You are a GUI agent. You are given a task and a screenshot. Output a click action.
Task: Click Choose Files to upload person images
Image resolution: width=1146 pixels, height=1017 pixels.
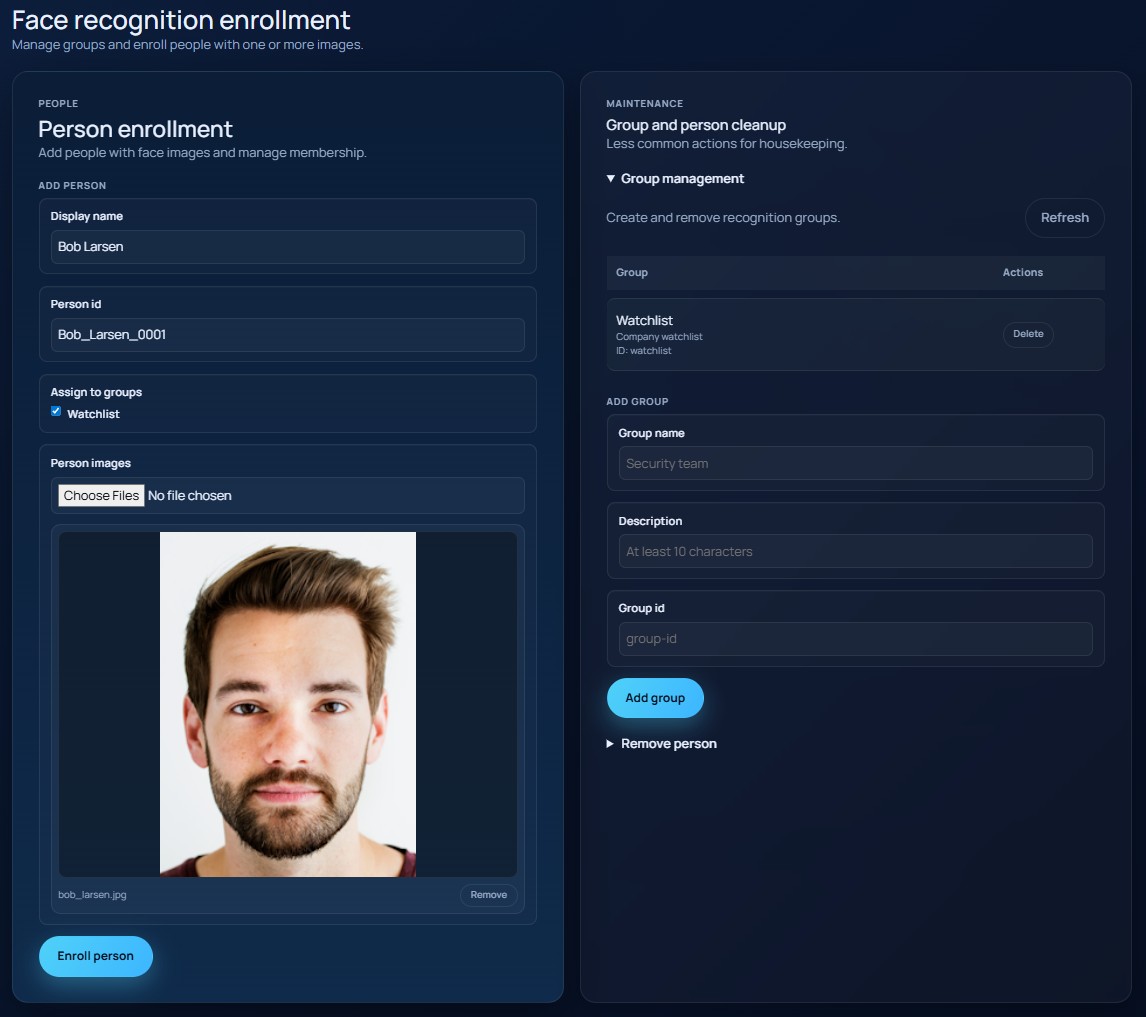[101, 495]
